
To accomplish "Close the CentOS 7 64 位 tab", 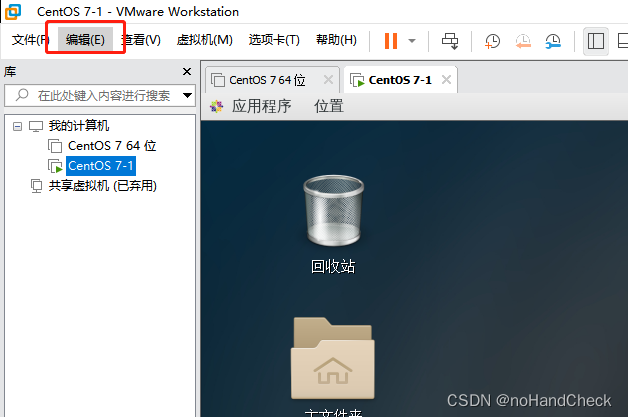I will click(328, 80).
